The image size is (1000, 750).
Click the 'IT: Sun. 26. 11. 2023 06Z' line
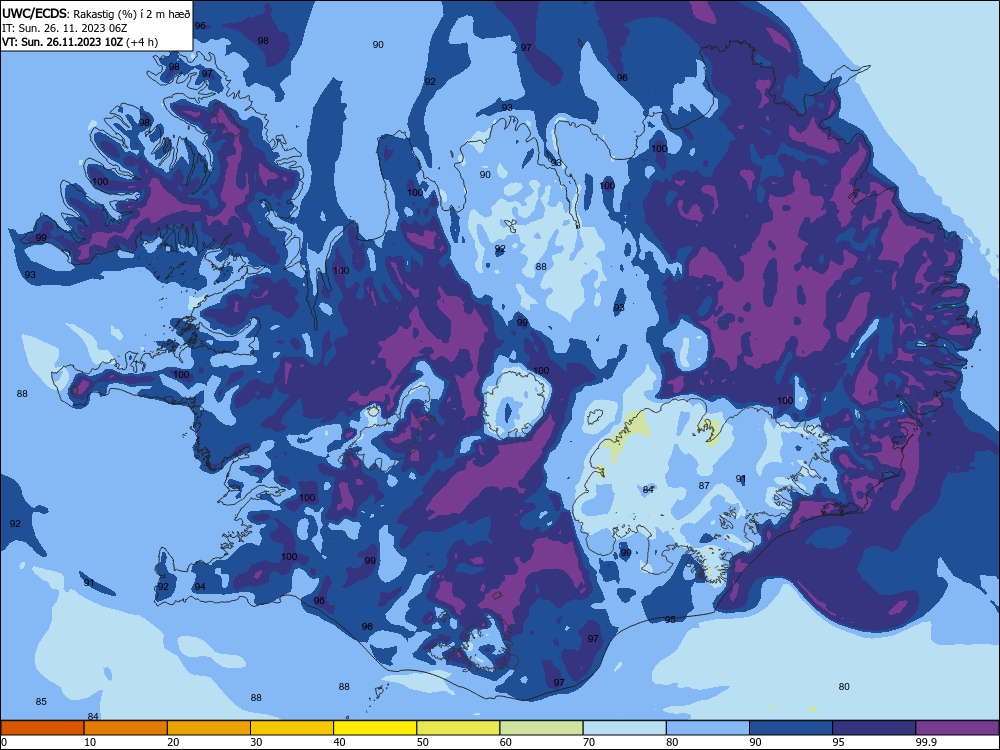[64, 28]
